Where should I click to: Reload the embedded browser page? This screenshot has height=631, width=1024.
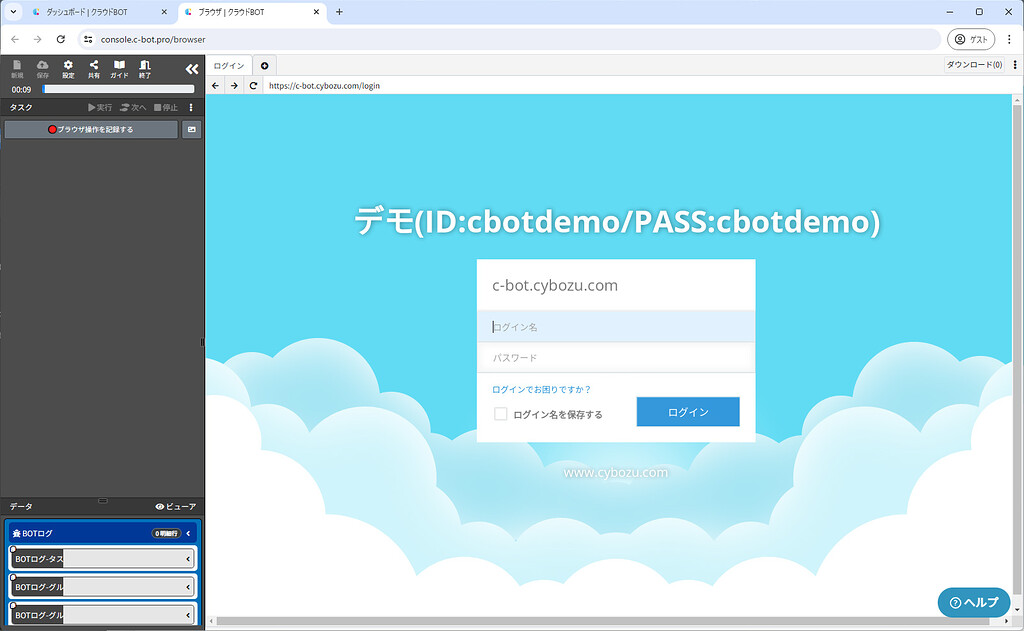point(253,86)
